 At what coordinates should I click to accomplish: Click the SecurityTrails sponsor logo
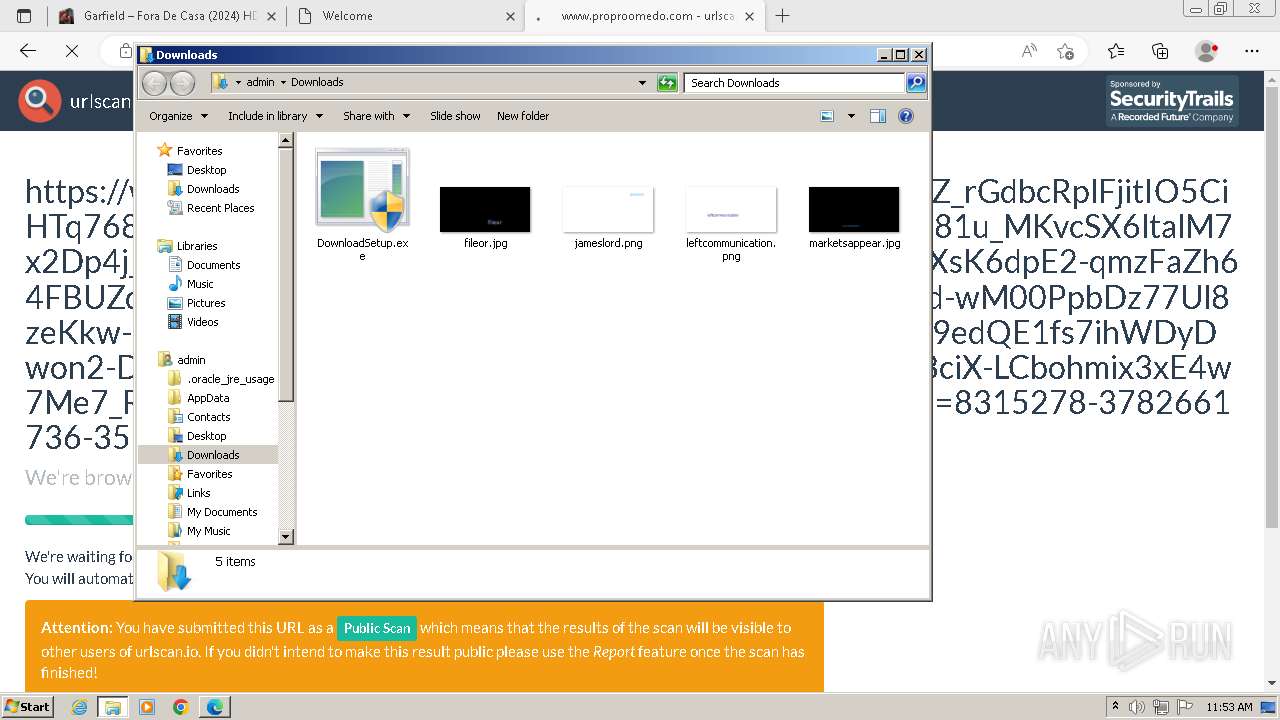pos(1171,101)
